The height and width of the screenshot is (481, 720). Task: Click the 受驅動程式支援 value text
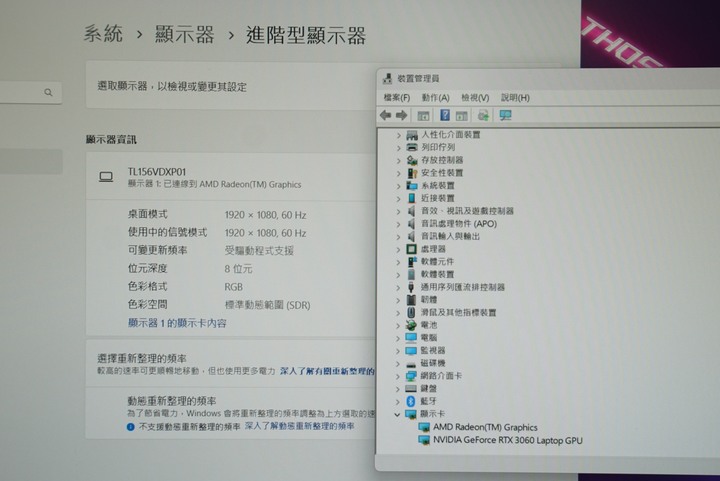pos(259,251)
